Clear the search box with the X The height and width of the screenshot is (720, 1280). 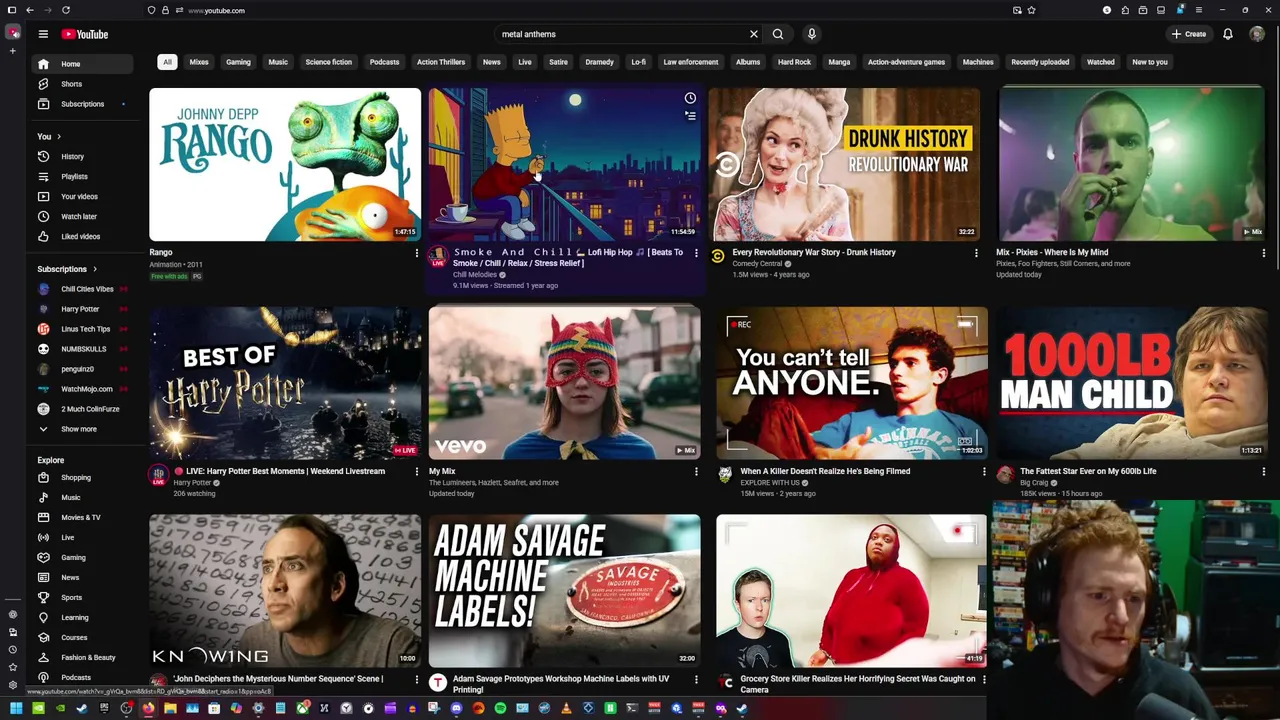(754, 34)
